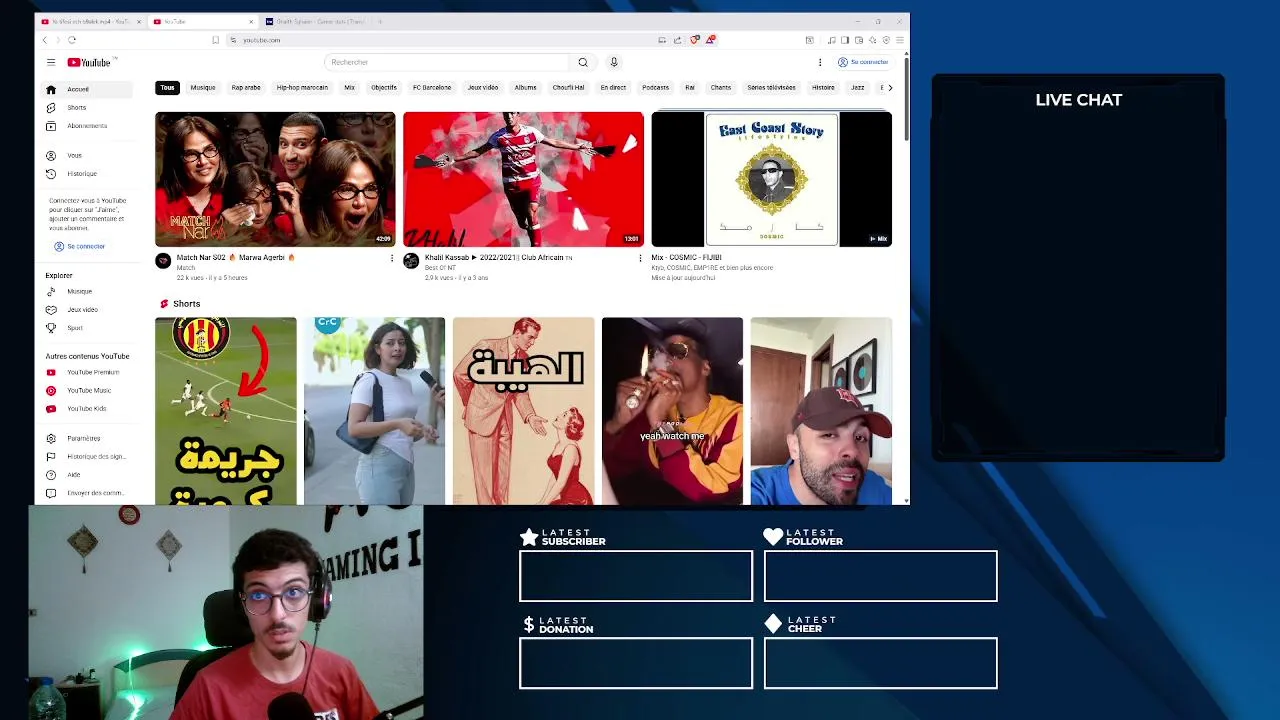Open the three-dot settings menu beside Se connecter

click(820, 62)
